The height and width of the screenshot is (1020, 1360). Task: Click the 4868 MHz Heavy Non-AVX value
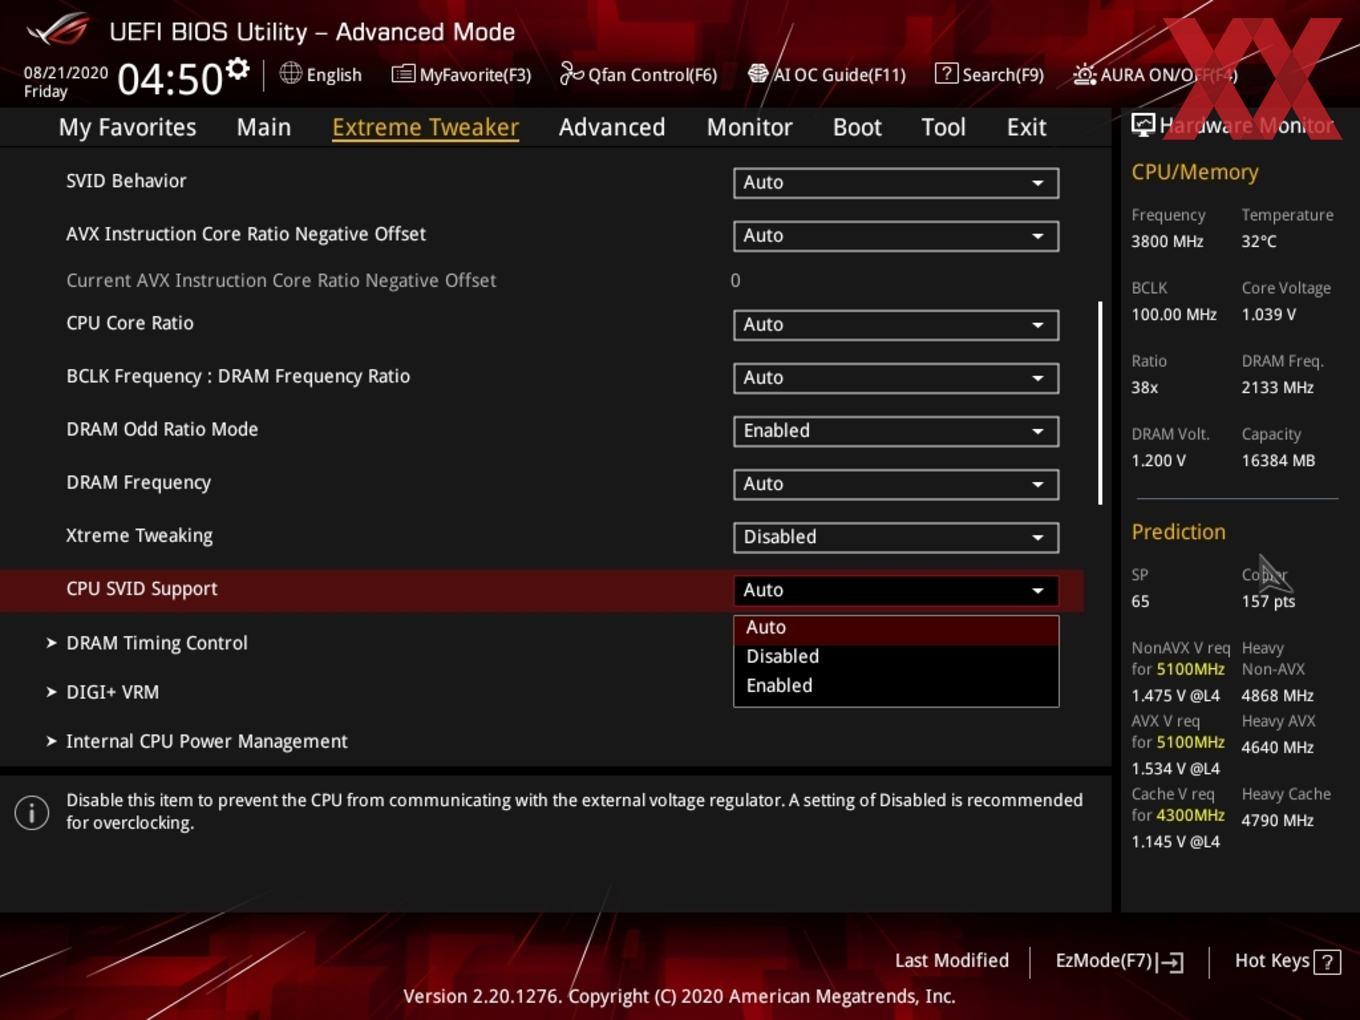(1278, 695)
